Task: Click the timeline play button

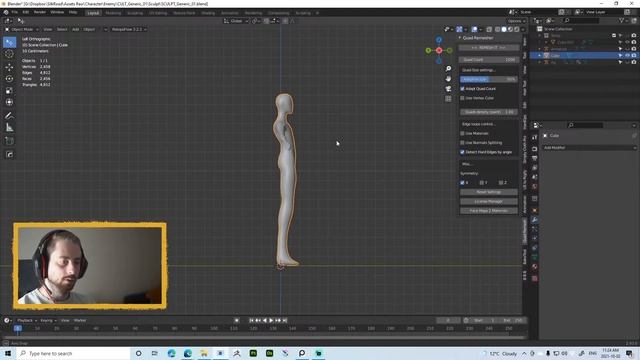Action: (x=271, y=320)
